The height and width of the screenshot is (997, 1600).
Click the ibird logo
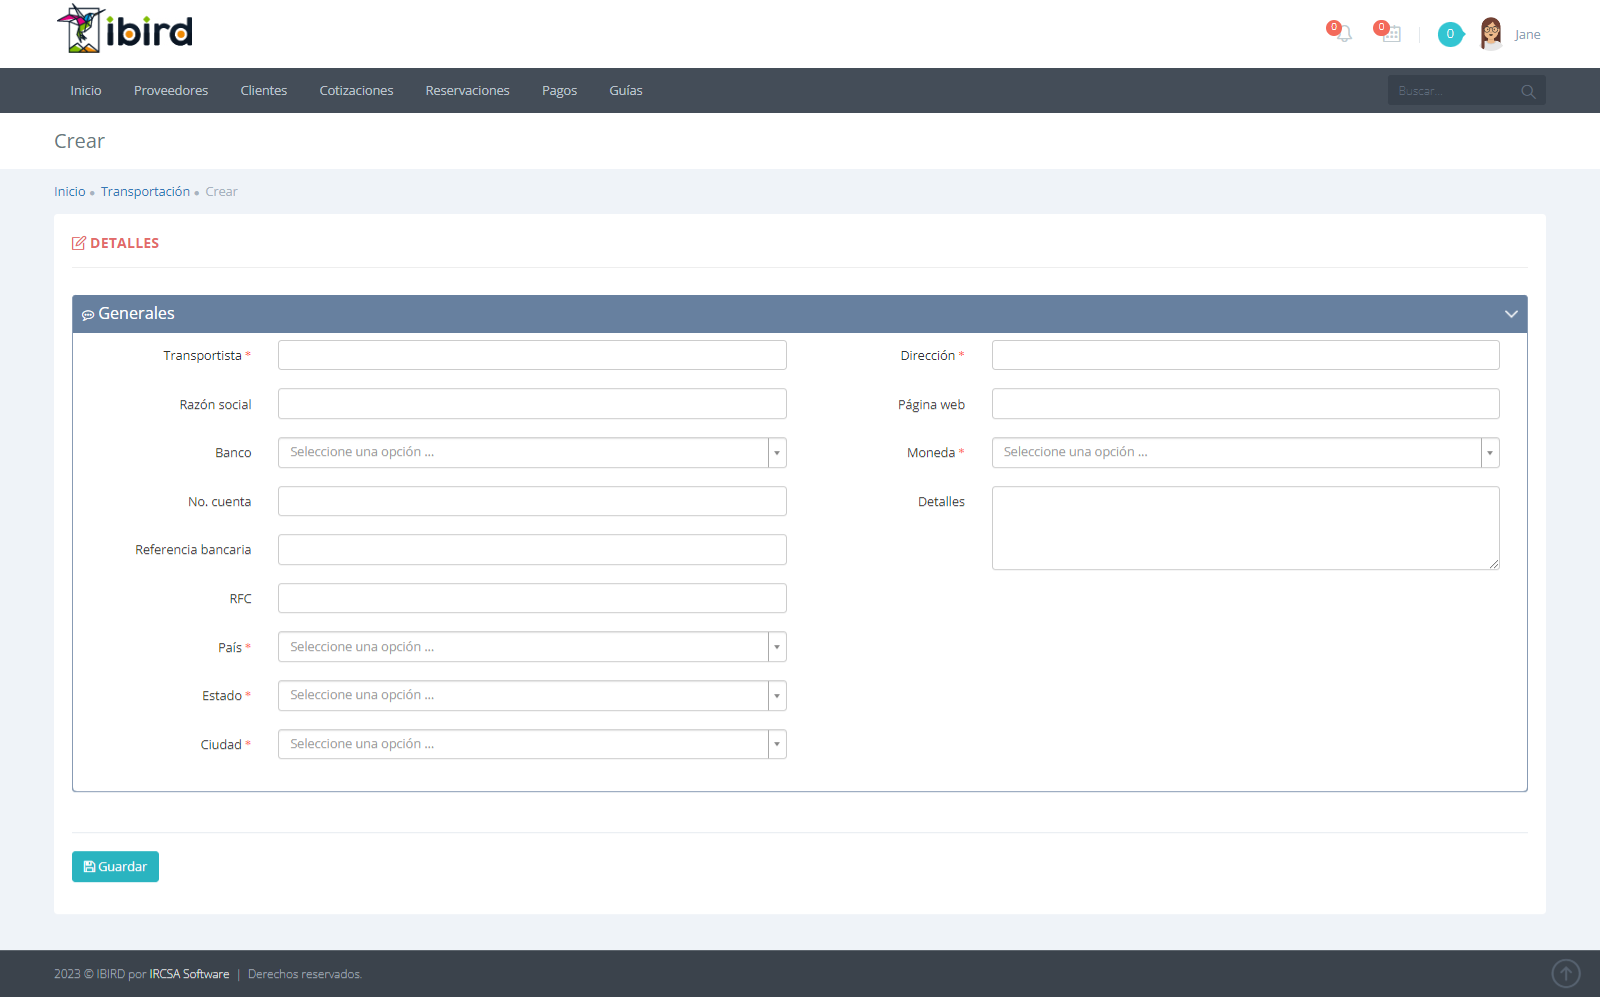(x=125, y=29)
